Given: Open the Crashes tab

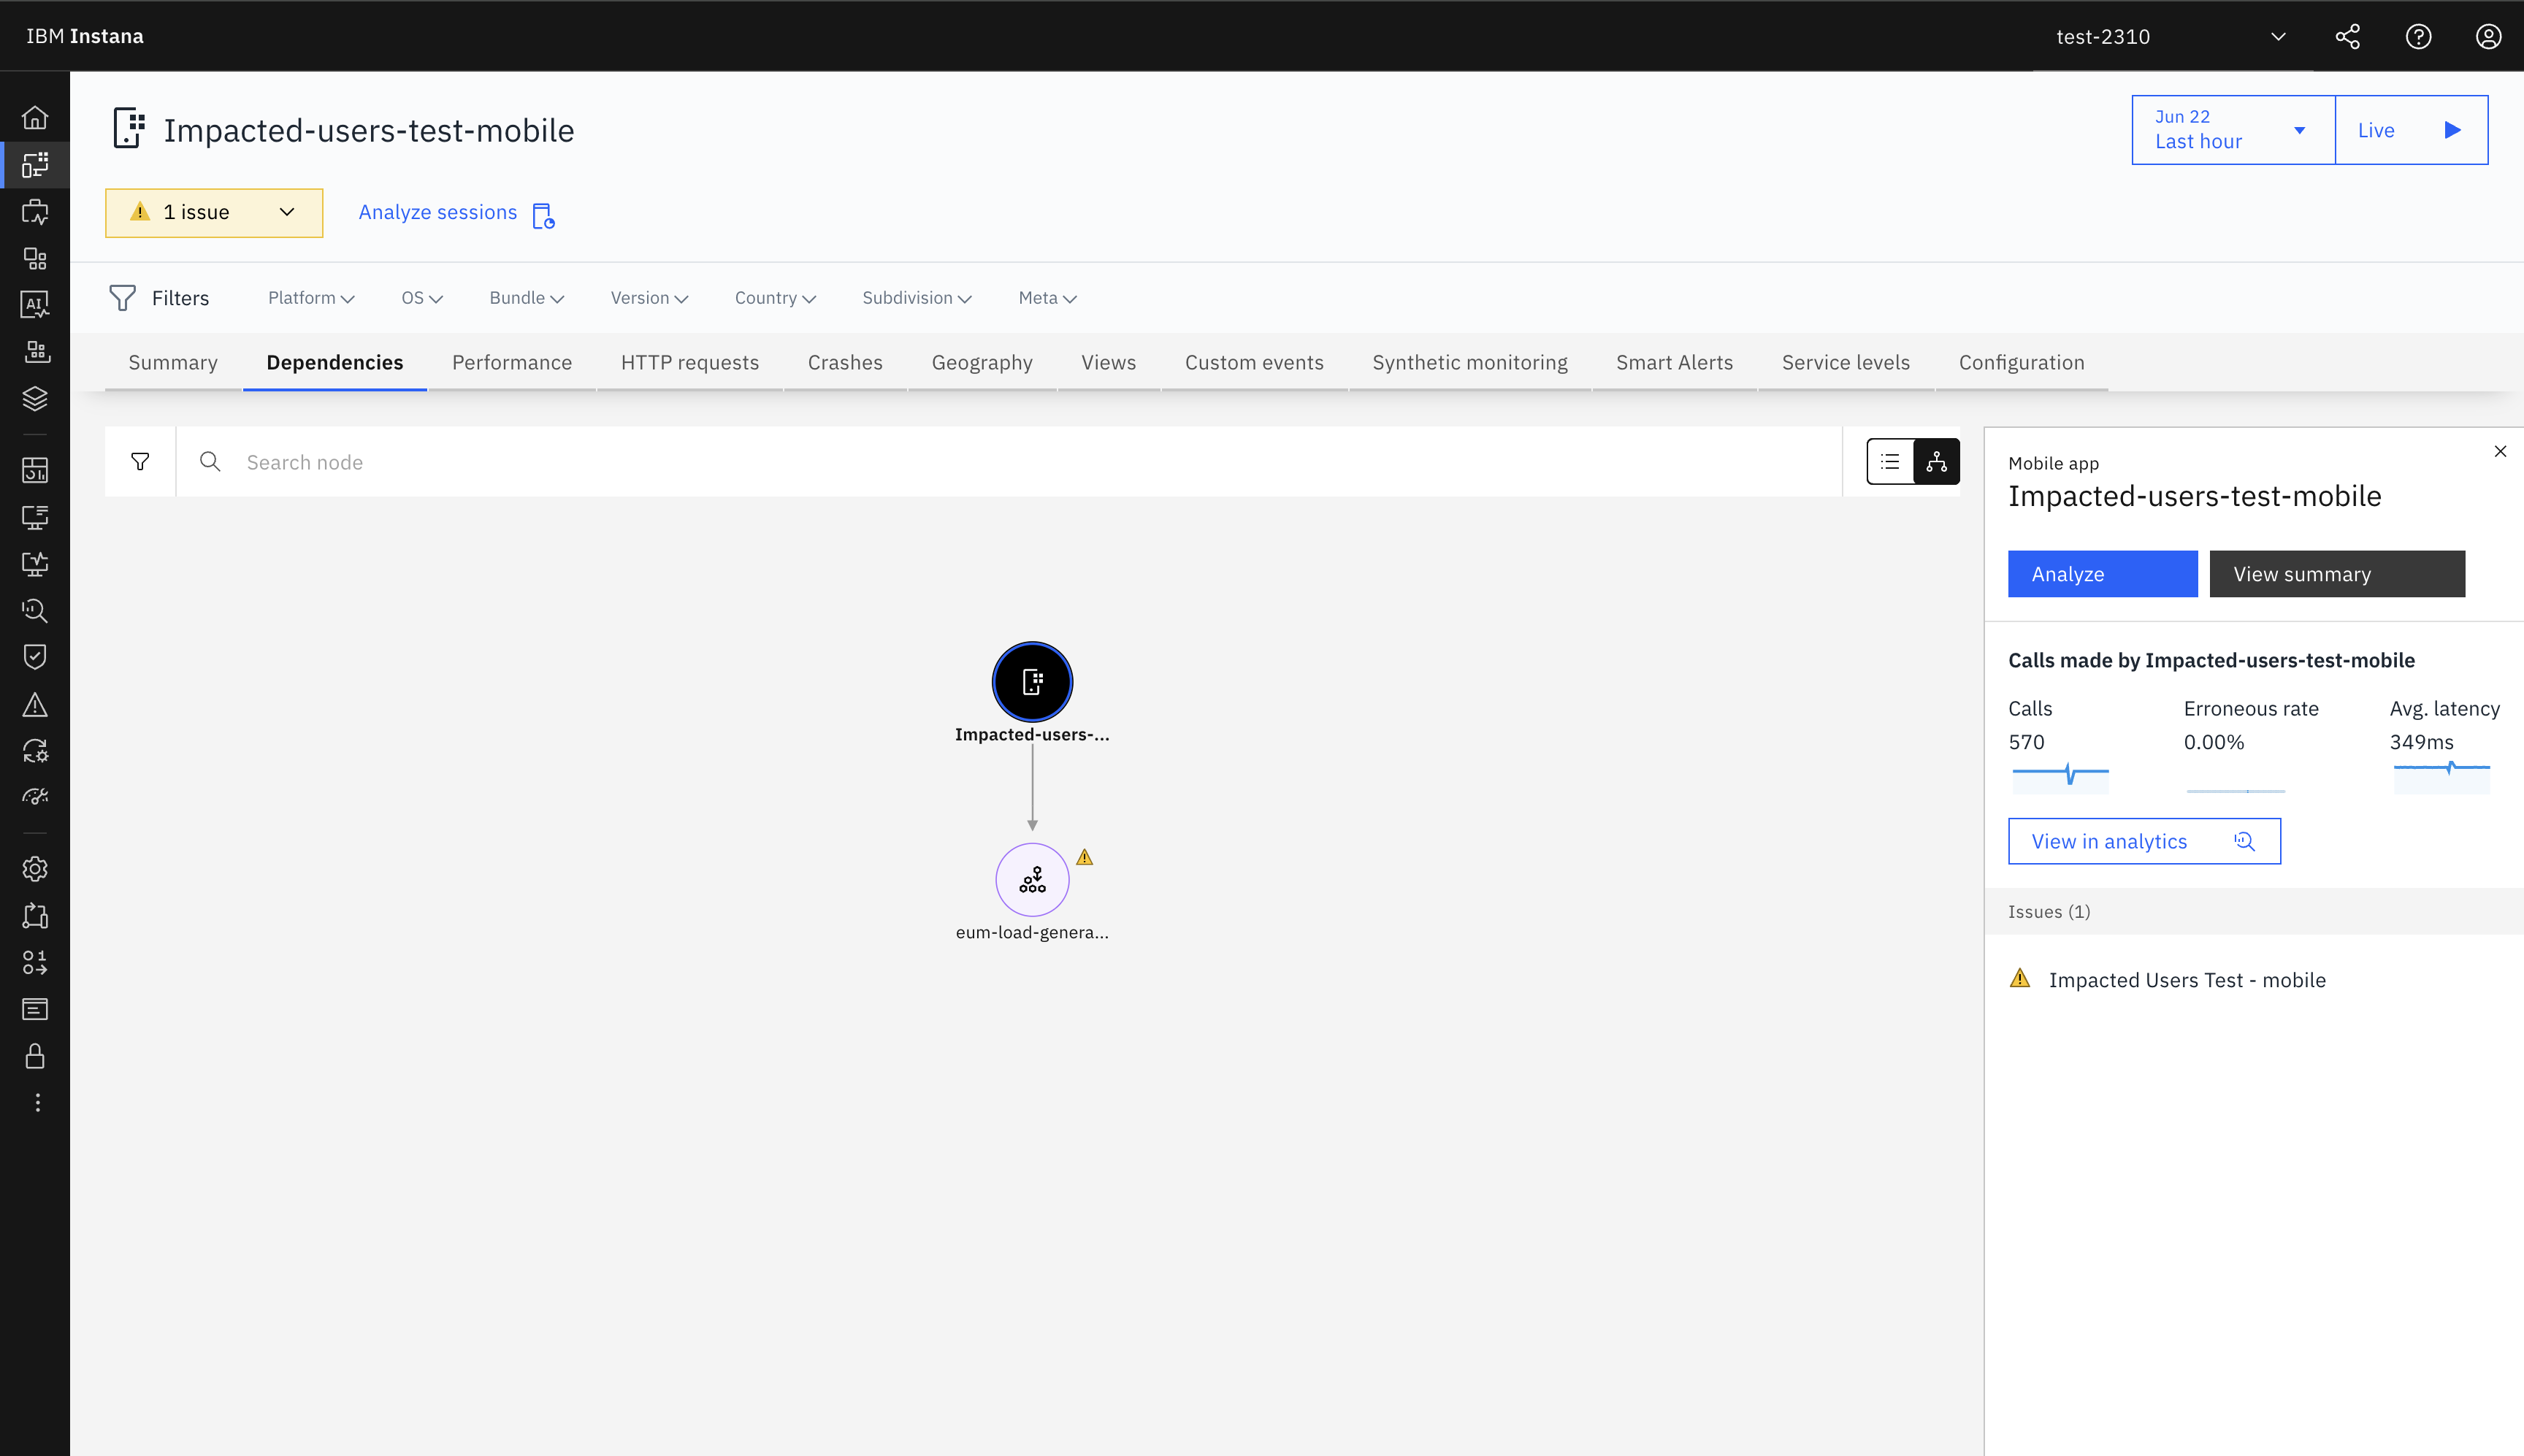Looking at the screenshot, I should tap(845, 363).
